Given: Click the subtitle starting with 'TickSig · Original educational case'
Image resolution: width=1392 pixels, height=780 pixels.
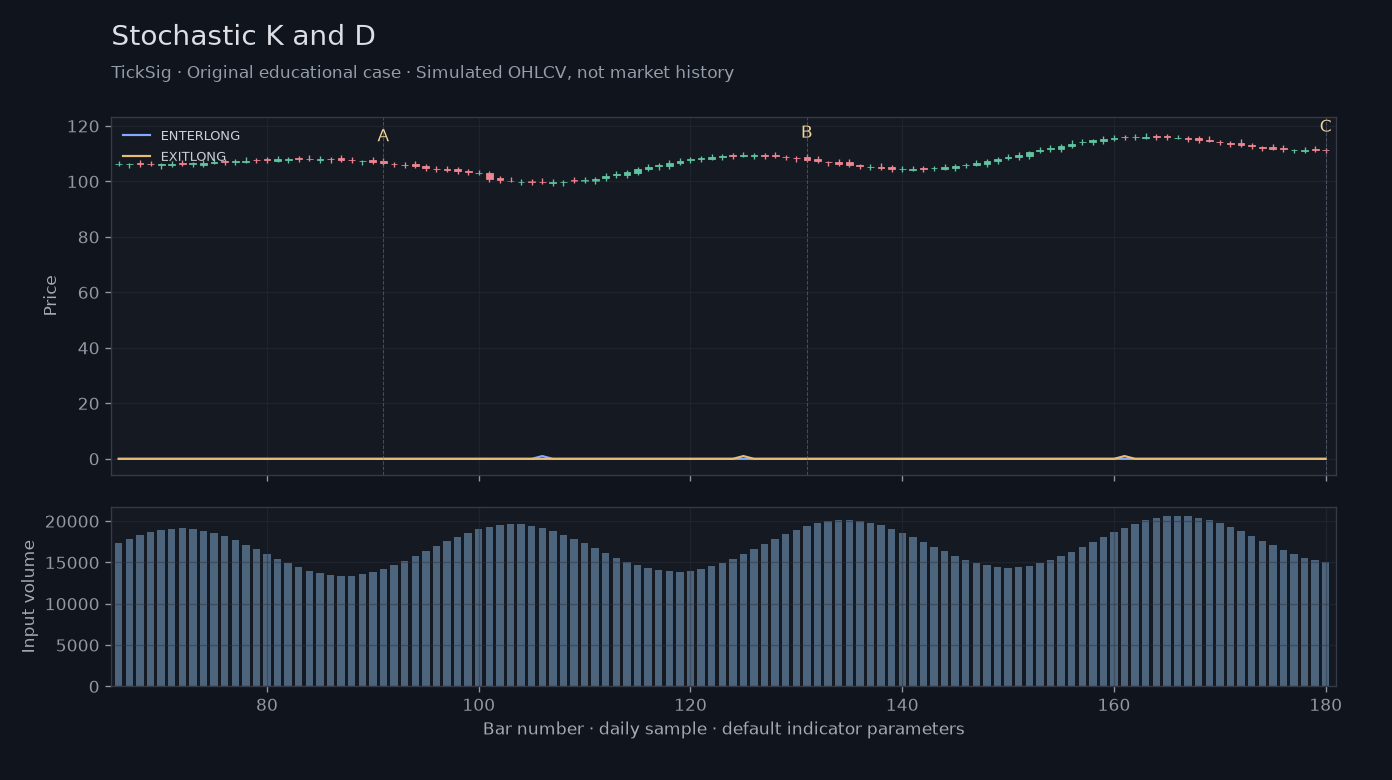Looking at the screenshot, I should point(422,73).
